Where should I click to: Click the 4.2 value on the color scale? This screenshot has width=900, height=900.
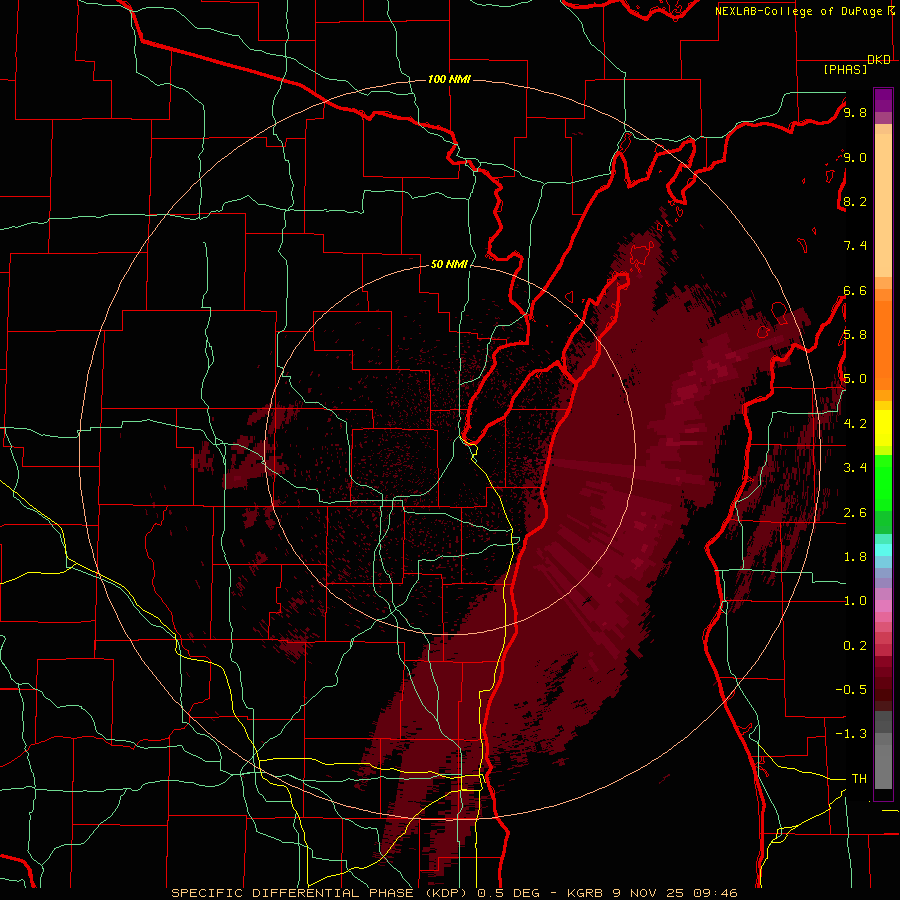(855, 423)
